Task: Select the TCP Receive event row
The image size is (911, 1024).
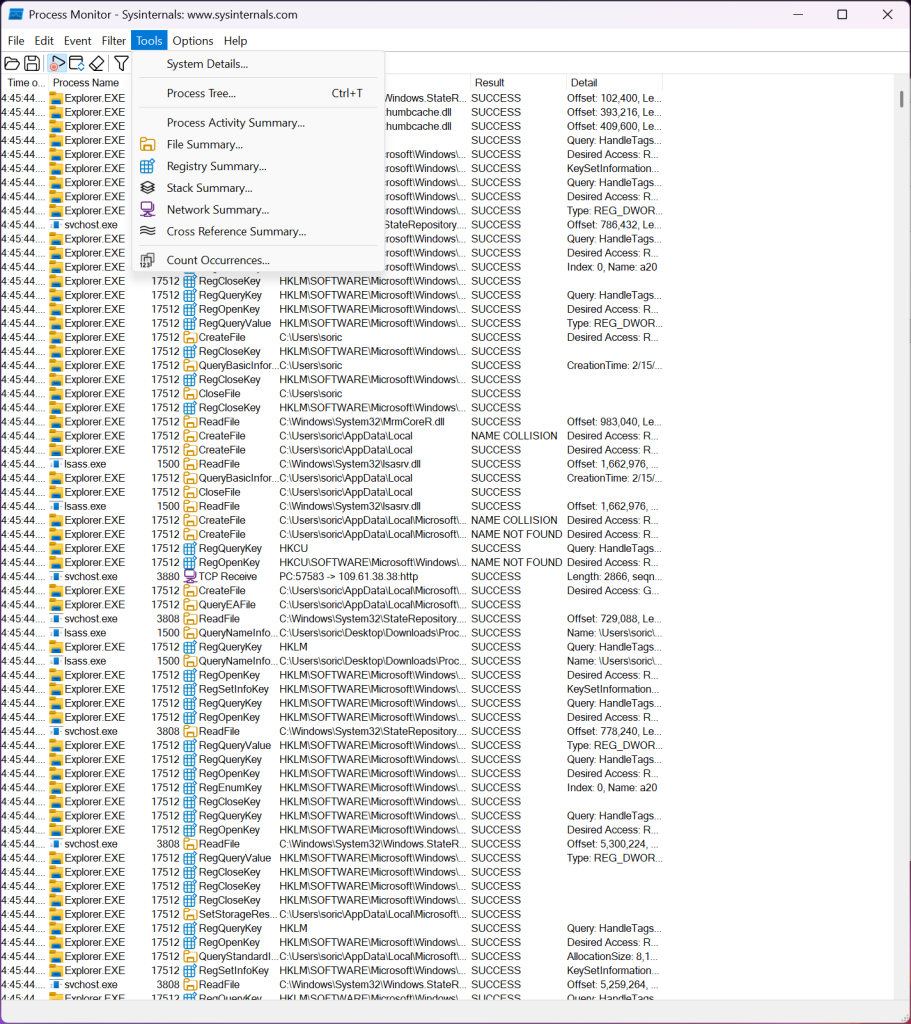Action: click(x=332, y=577)
